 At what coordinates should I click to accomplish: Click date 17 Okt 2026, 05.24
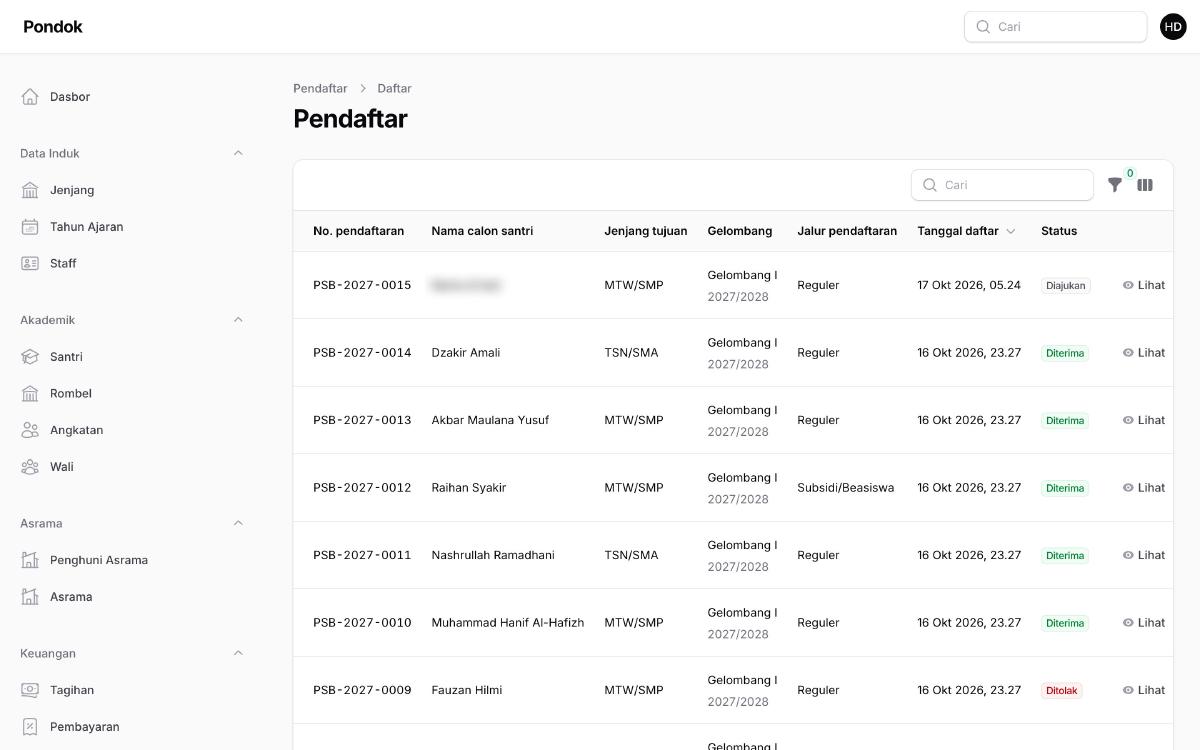[969, 285]
